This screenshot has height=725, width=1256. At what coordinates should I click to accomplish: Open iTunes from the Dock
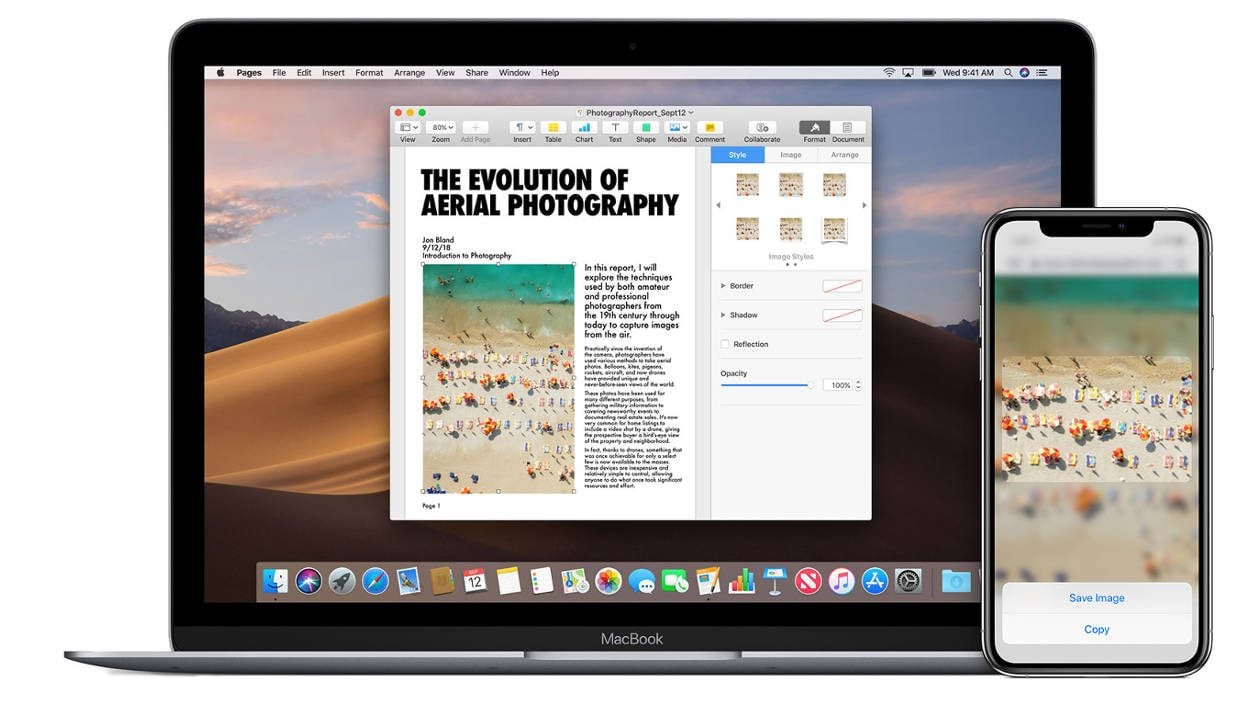(x=842, y=580)
